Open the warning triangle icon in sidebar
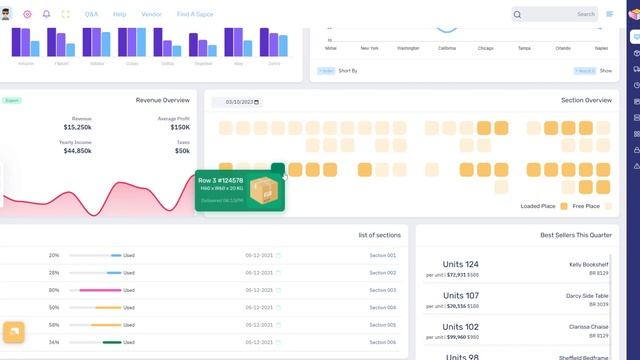 636,166
